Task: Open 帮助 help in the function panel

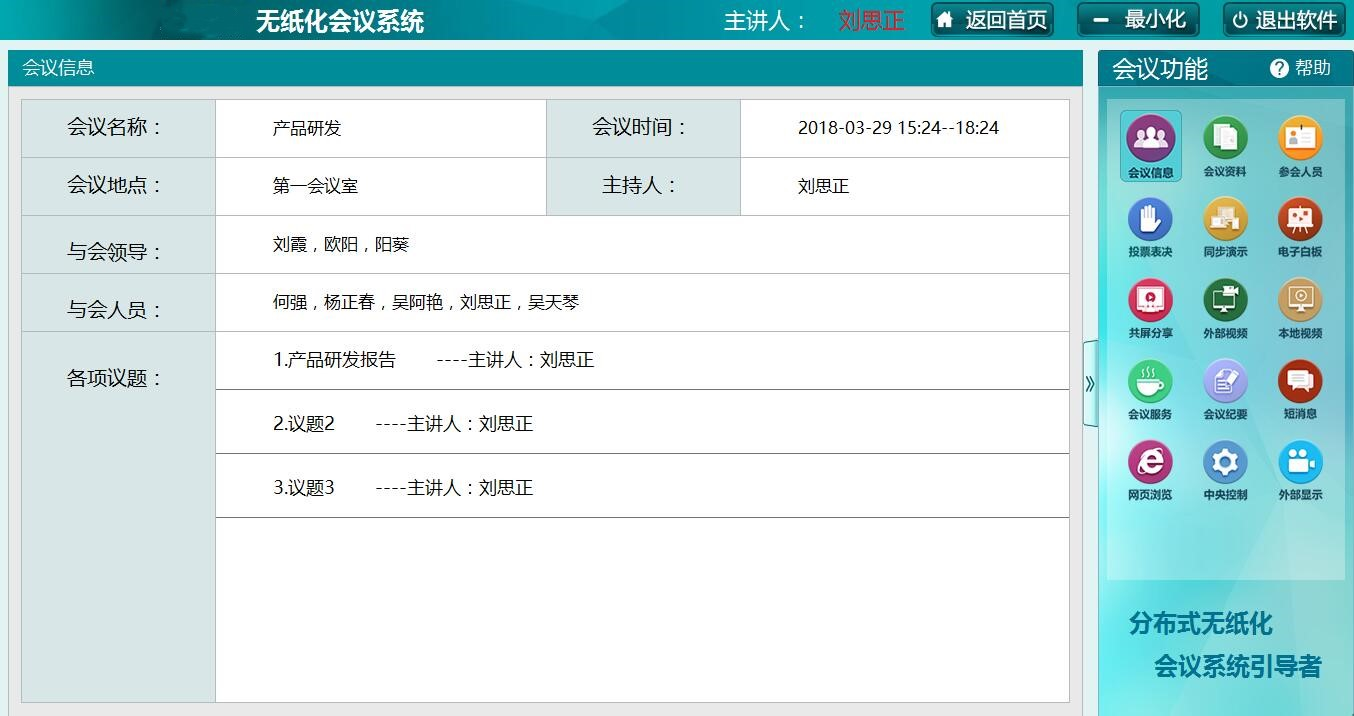Action: (1300, 68)
